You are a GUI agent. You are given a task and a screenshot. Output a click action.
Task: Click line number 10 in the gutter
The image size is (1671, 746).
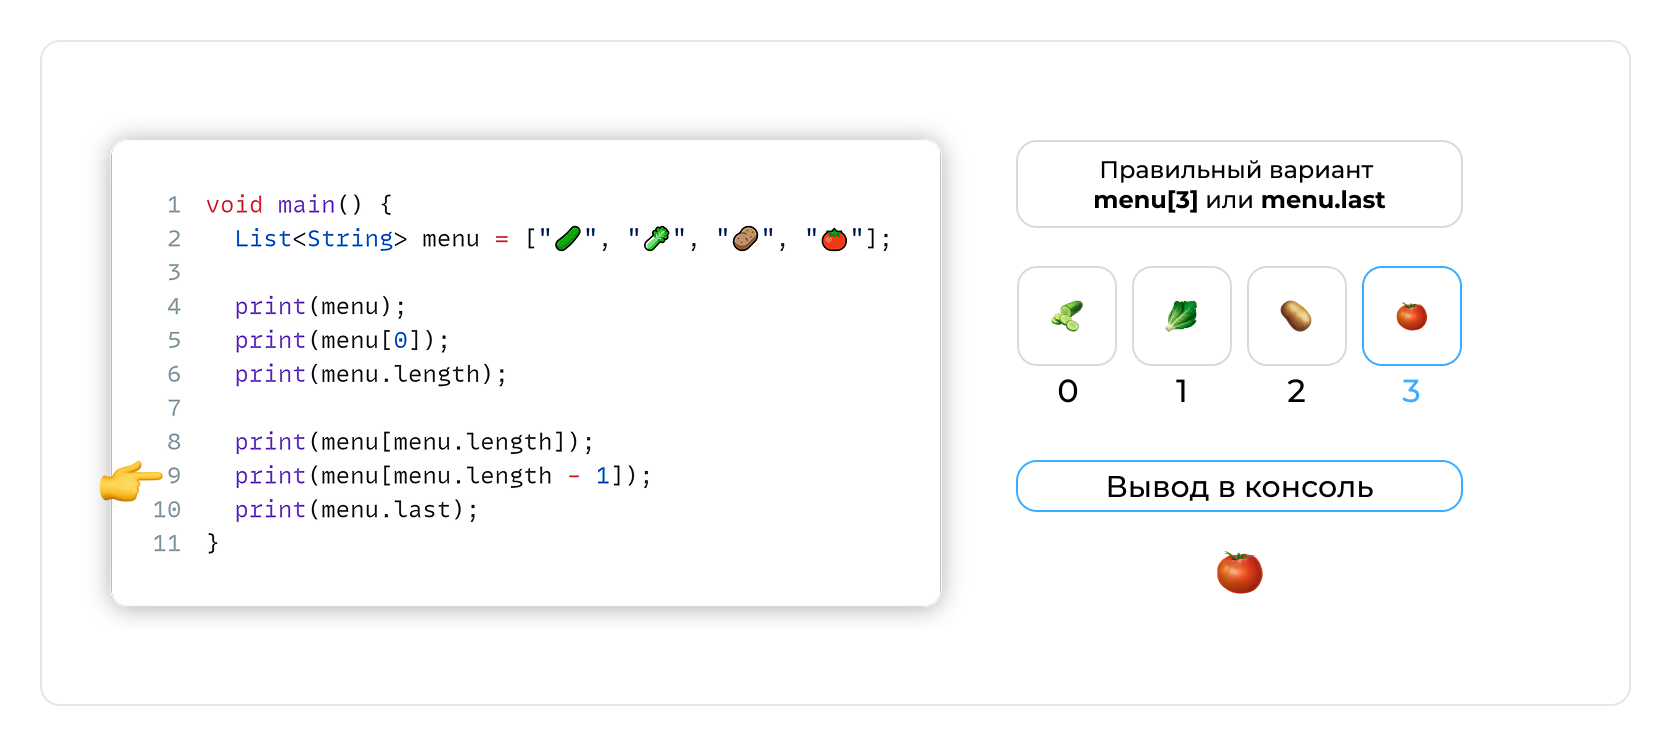[x=167, y=510]
